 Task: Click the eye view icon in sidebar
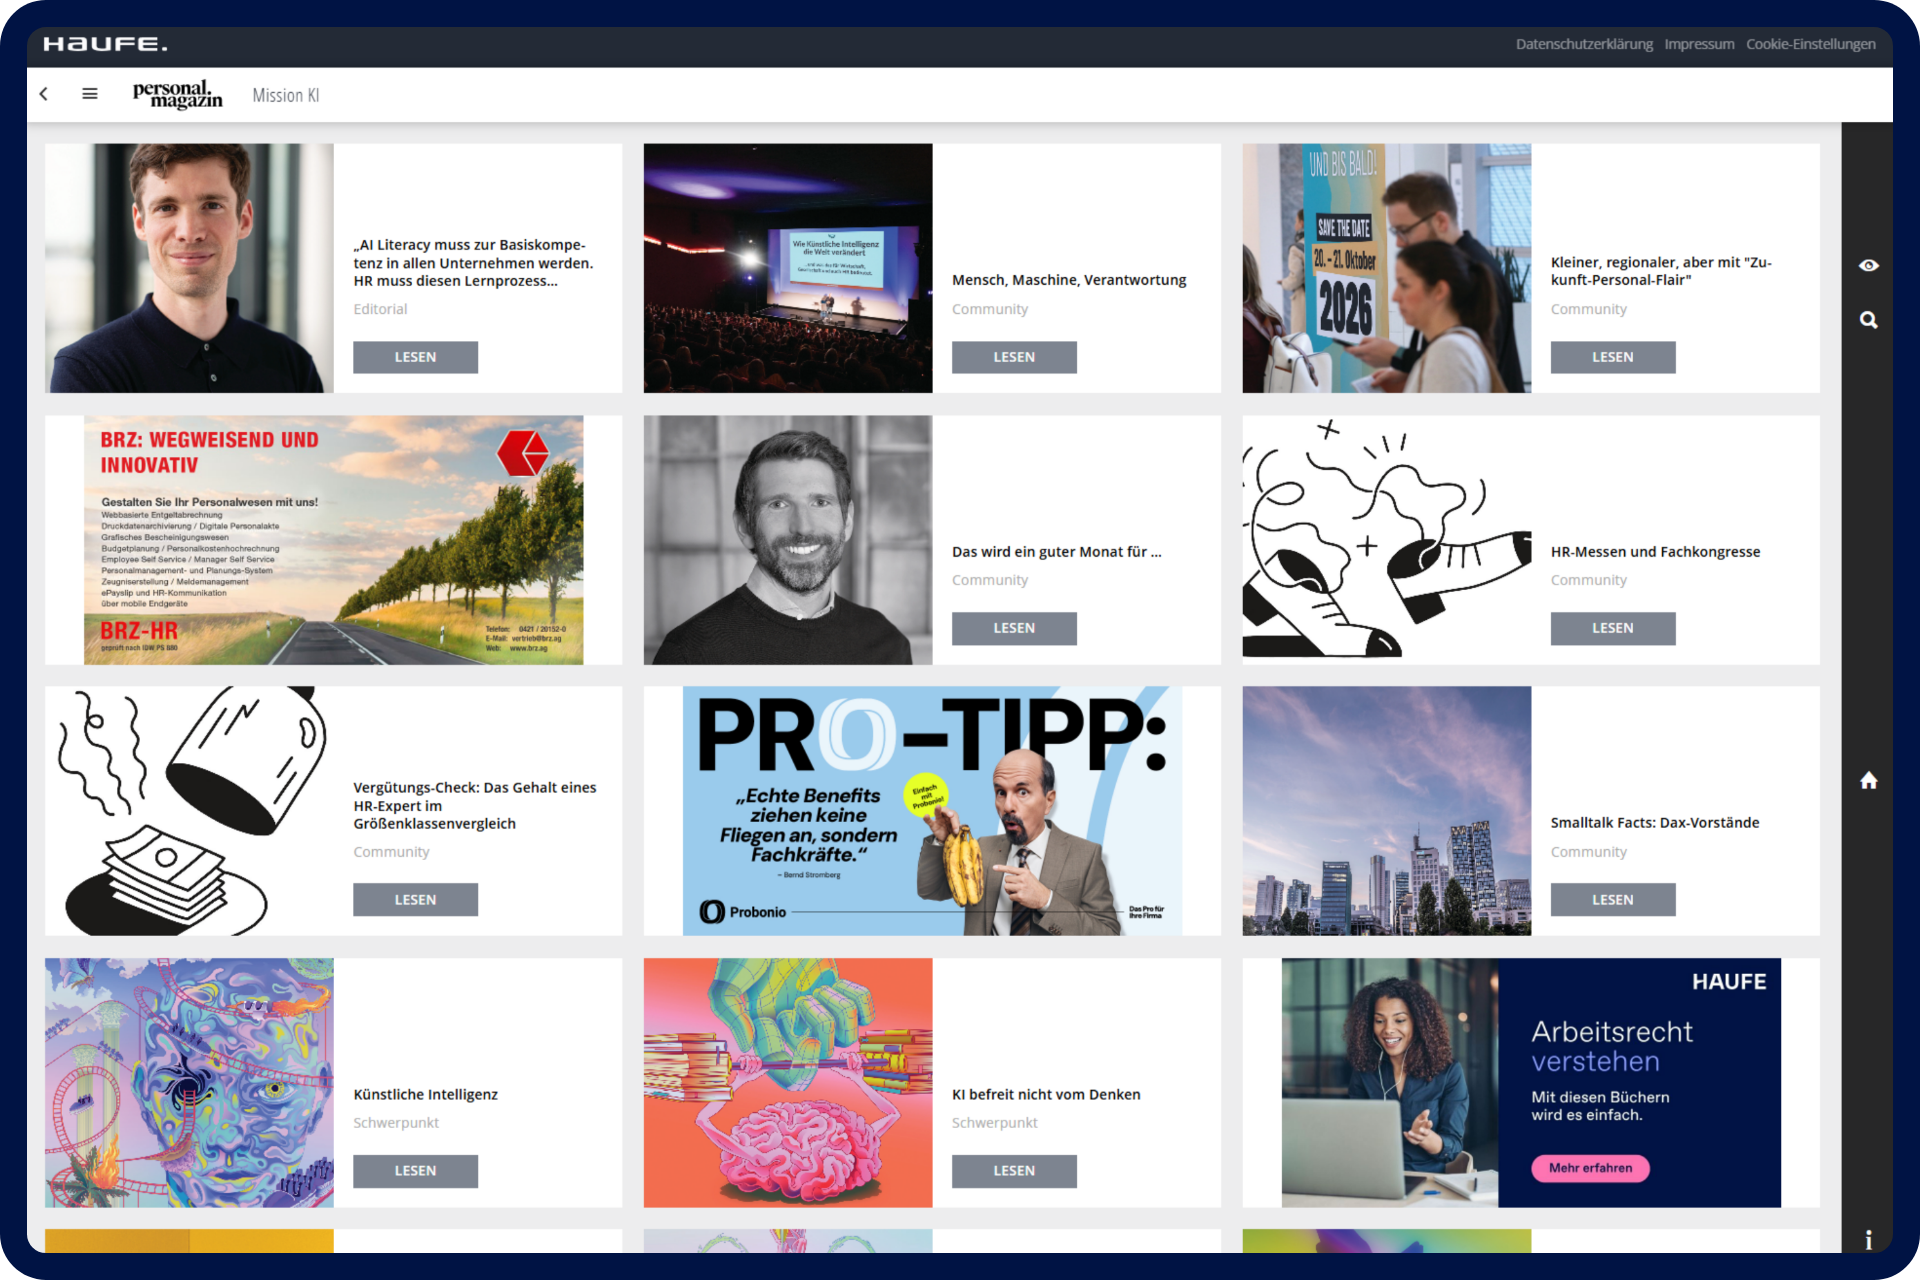1868,265
